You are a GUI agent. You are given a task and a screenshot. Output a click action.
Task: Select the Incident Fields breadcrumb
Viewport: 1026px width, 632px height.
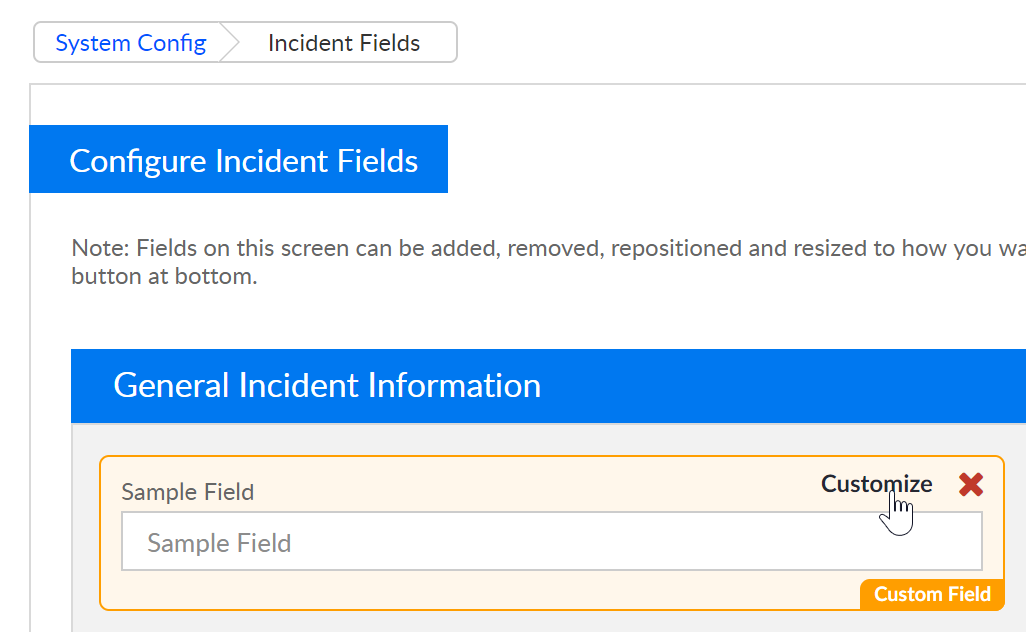click(344, 43)
